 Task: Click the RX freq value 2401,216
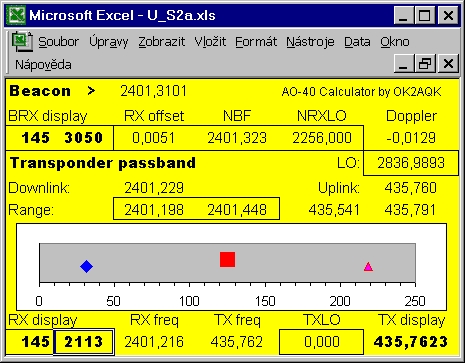pos(154,342)
